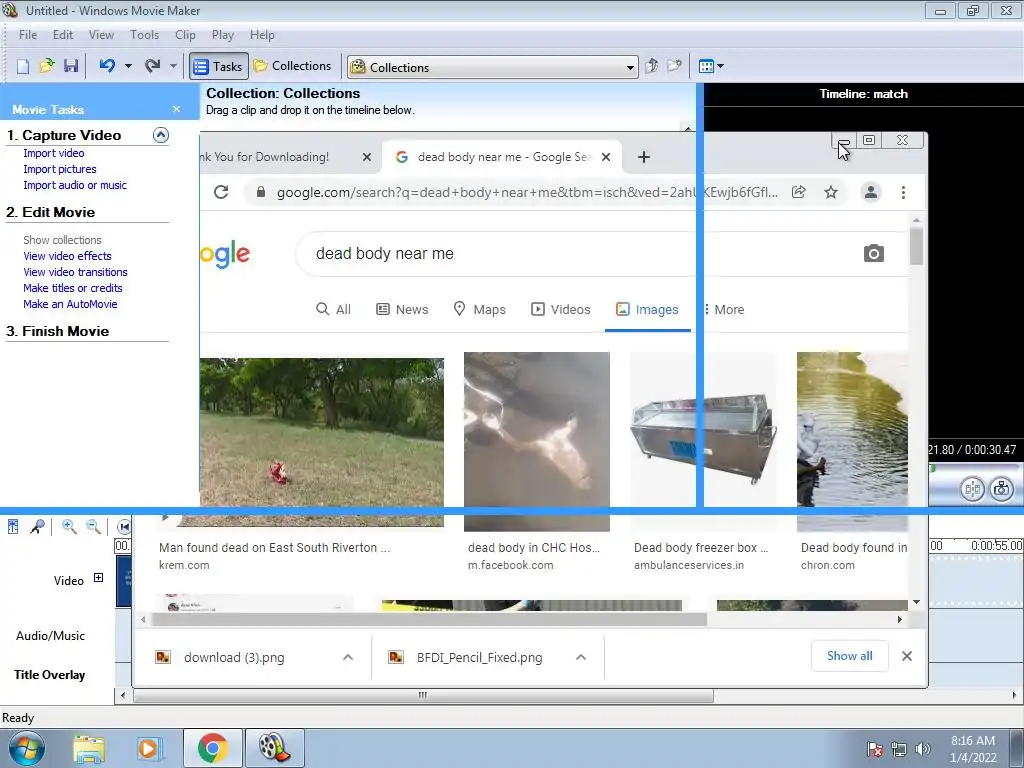
Task: Open the Clip menu
Action: (185, 35)
